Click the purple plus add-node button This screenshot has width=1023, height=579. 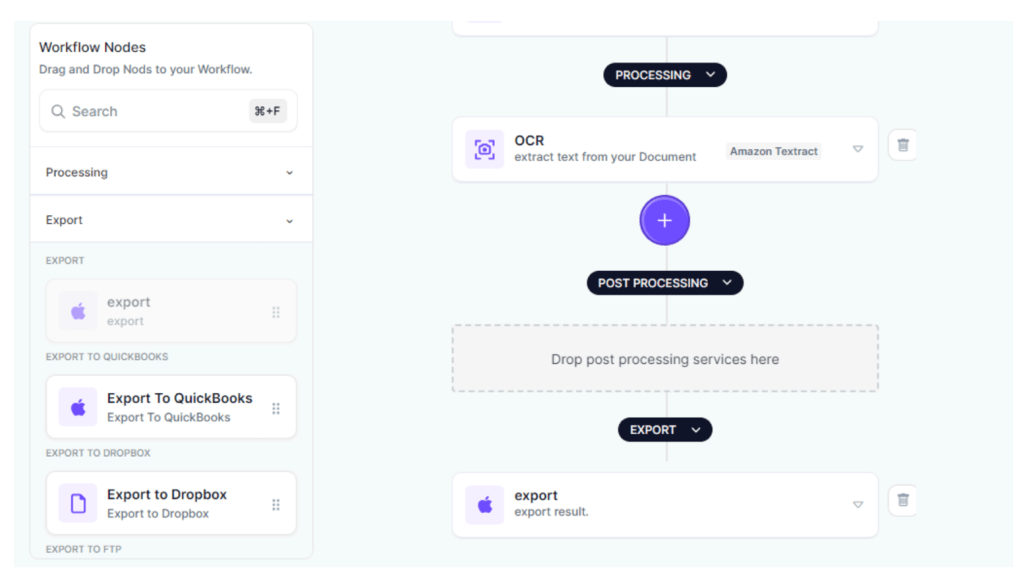pyautogui.click(x=665, y=220)
